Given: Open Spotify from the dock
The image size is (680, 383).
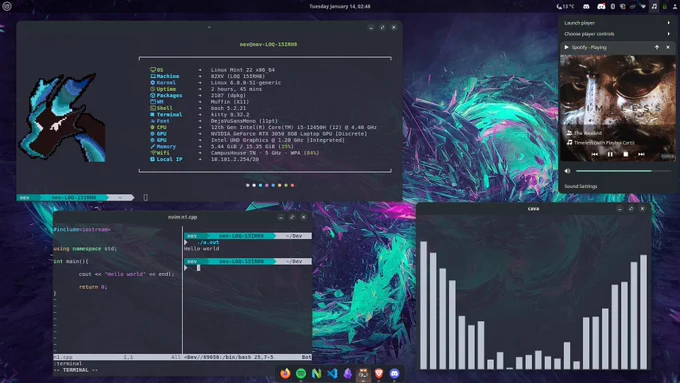Looking at the screenshot, I should tap(301, 373).
